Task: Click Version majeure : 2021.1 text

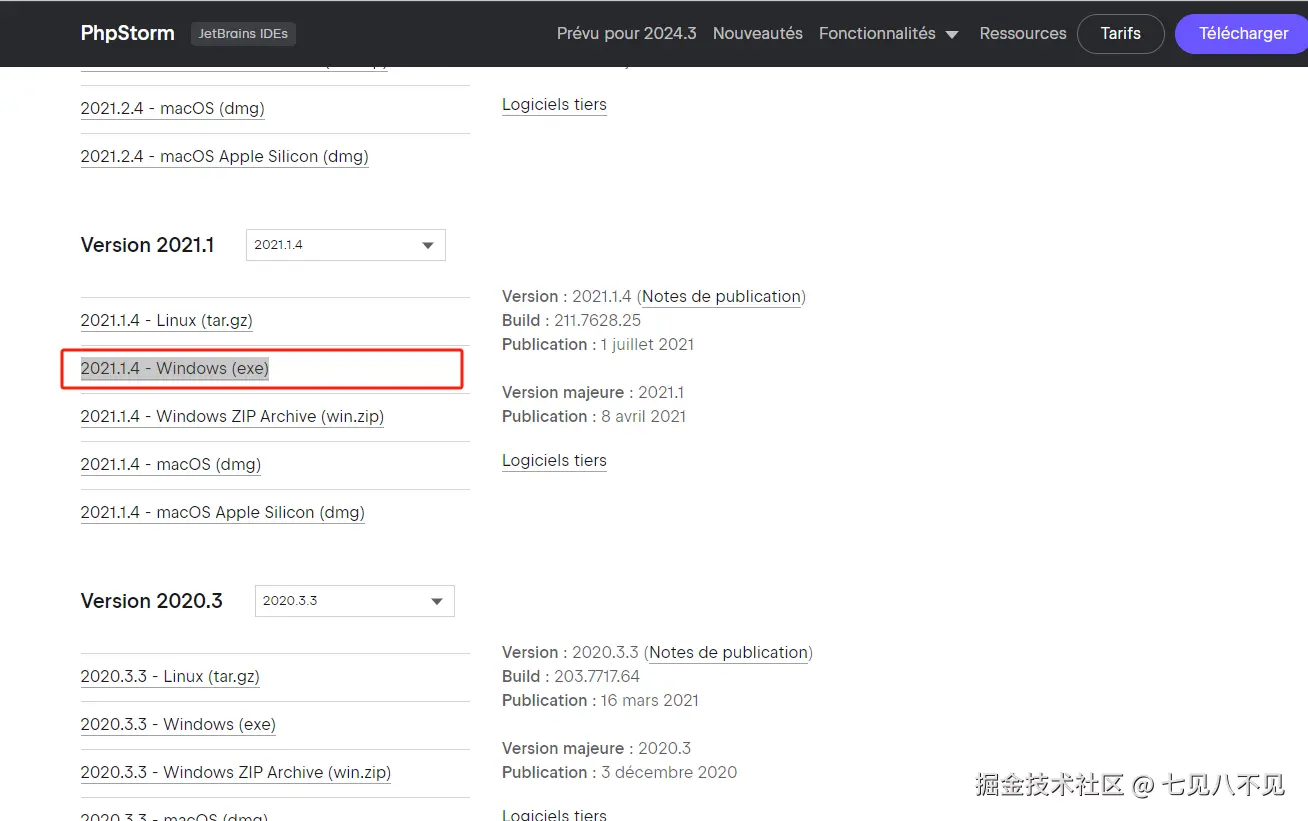Action: click(593, 392)
